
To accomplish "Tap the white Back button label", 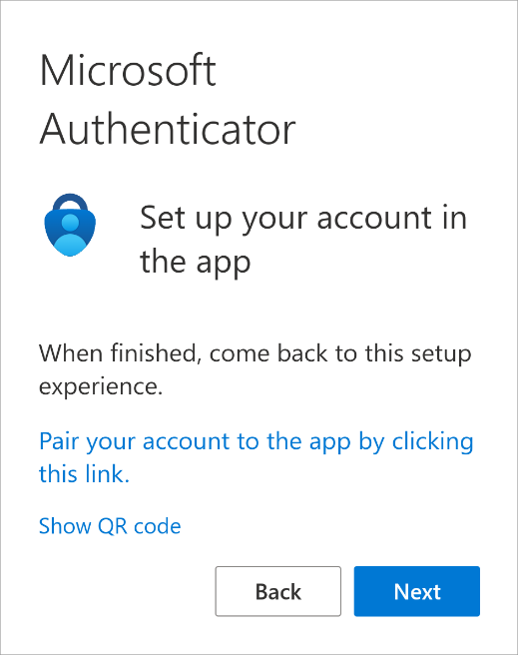I will 278,592.
